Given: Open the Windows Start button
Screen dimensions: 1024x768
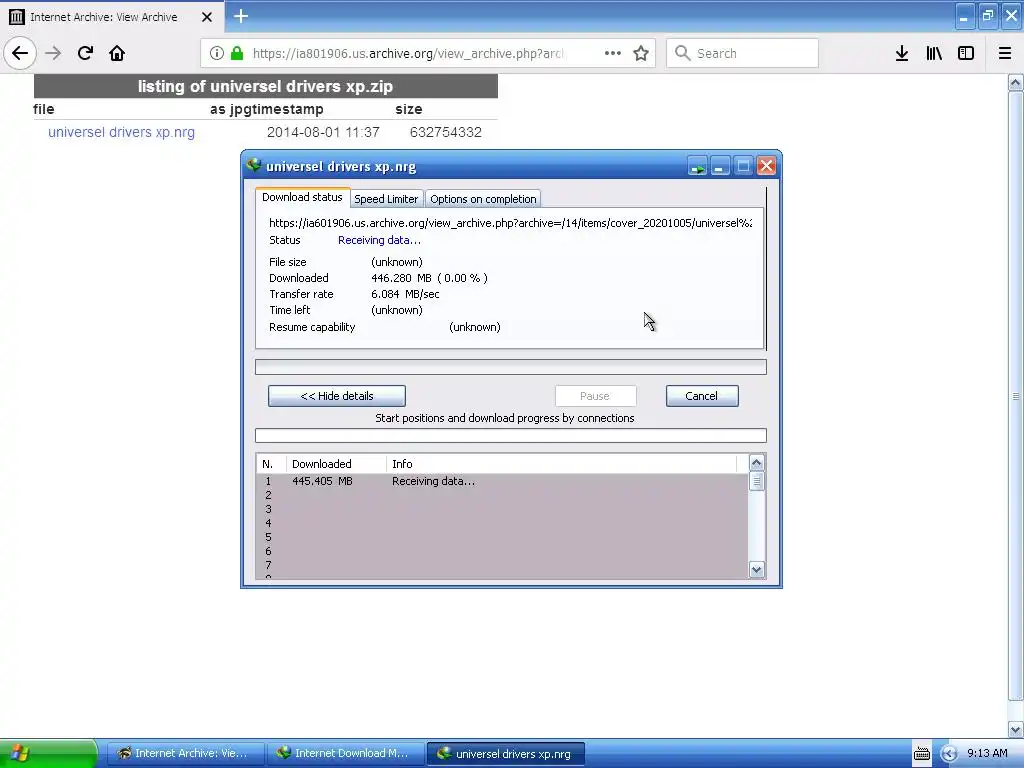Looking at the screenshot, I should point(48,754).
